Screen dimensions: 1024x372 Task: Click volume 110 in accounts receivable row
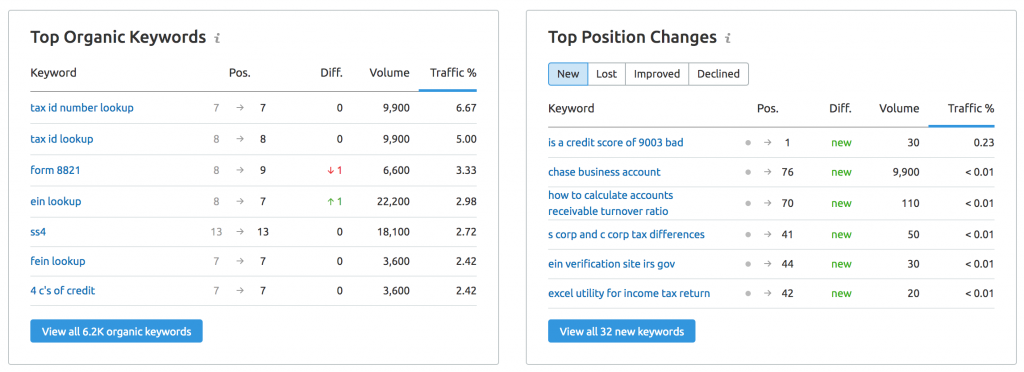point(910,203)
